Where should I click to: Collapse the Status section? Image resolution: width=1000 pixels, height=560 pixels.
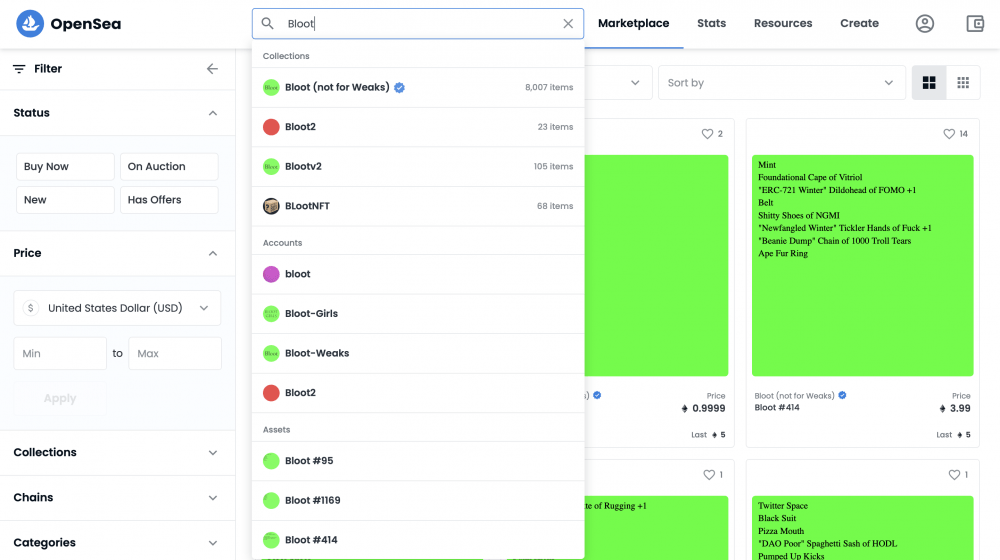[x=213, y=113]
